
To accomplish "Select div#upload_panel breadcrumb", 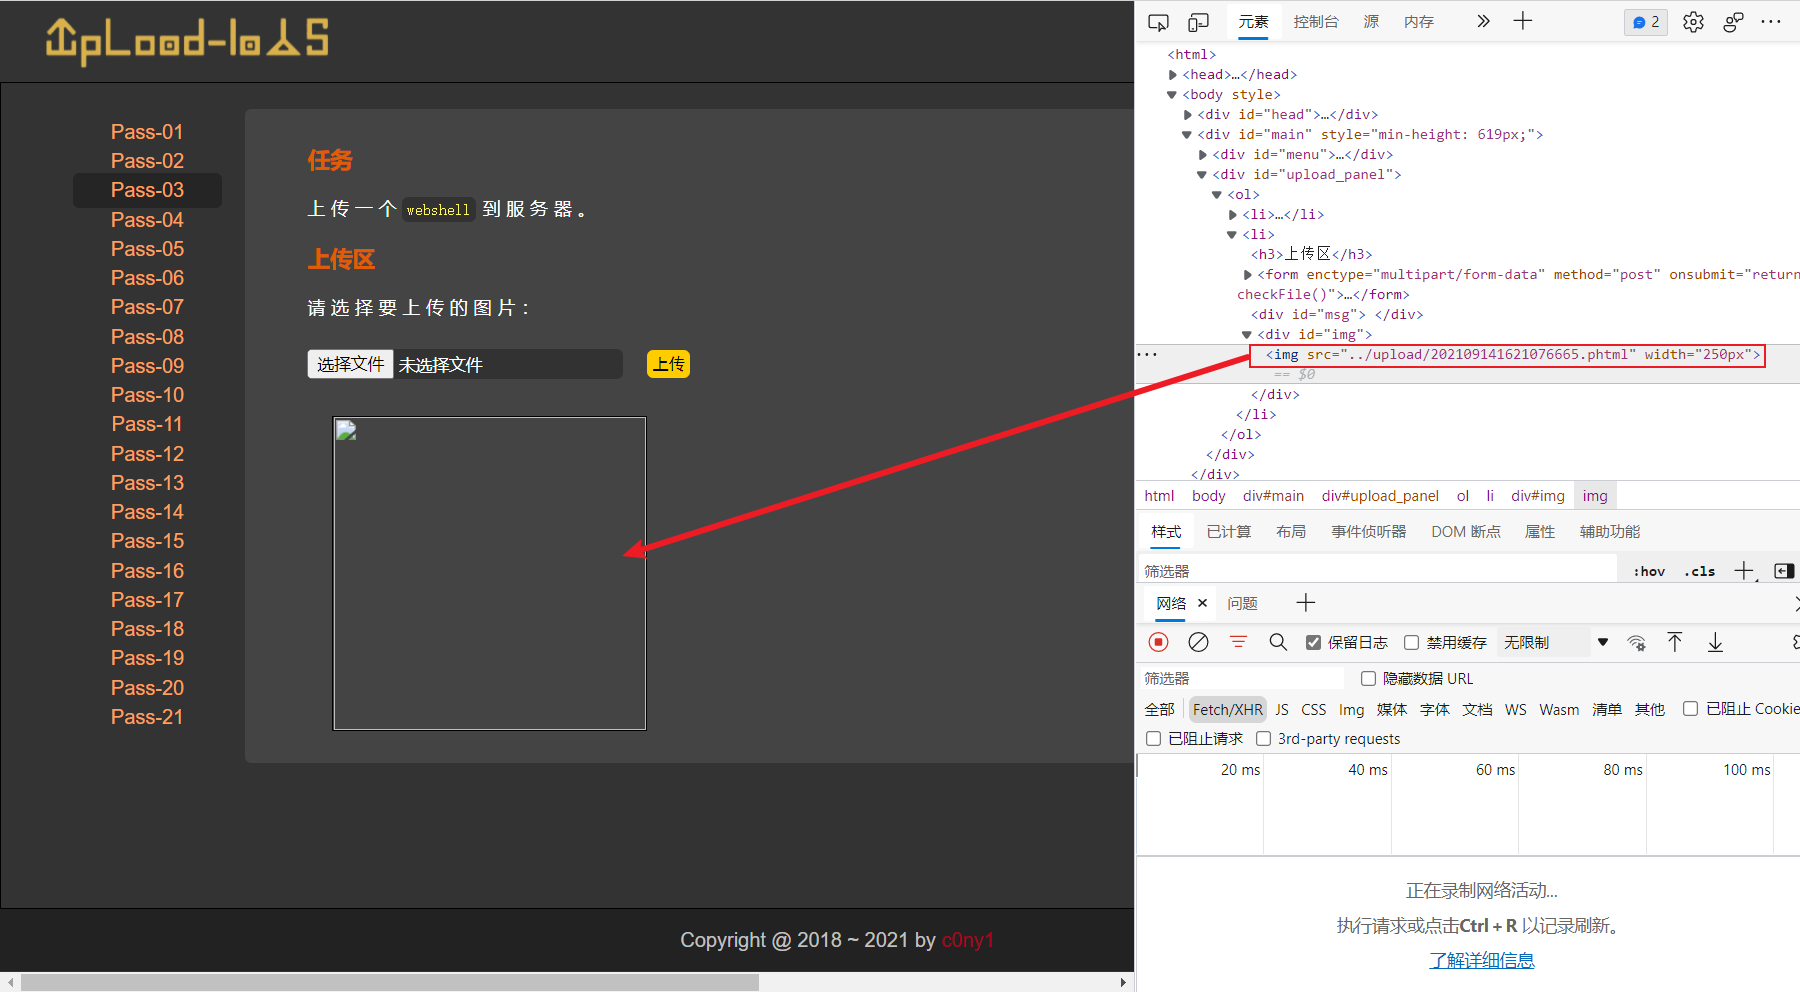I will pyautogui.click(x=1380, y=496).
